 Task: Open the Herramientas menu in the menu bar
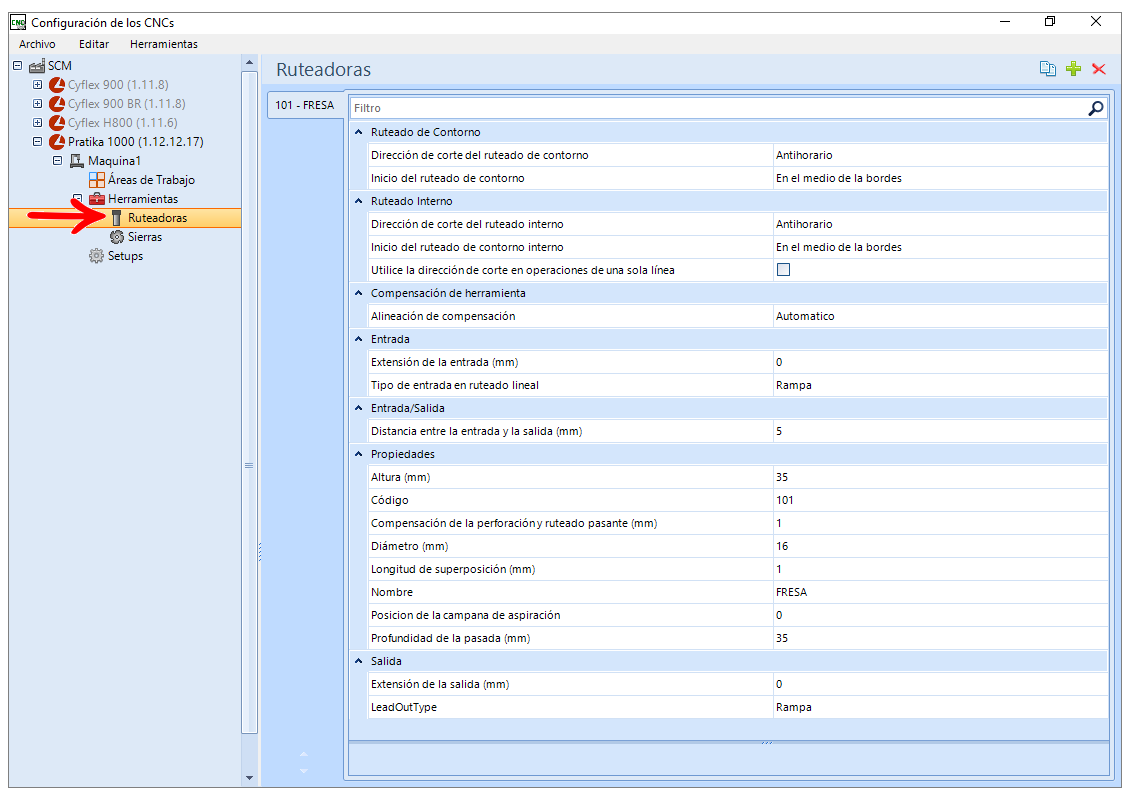click(164, 44)
